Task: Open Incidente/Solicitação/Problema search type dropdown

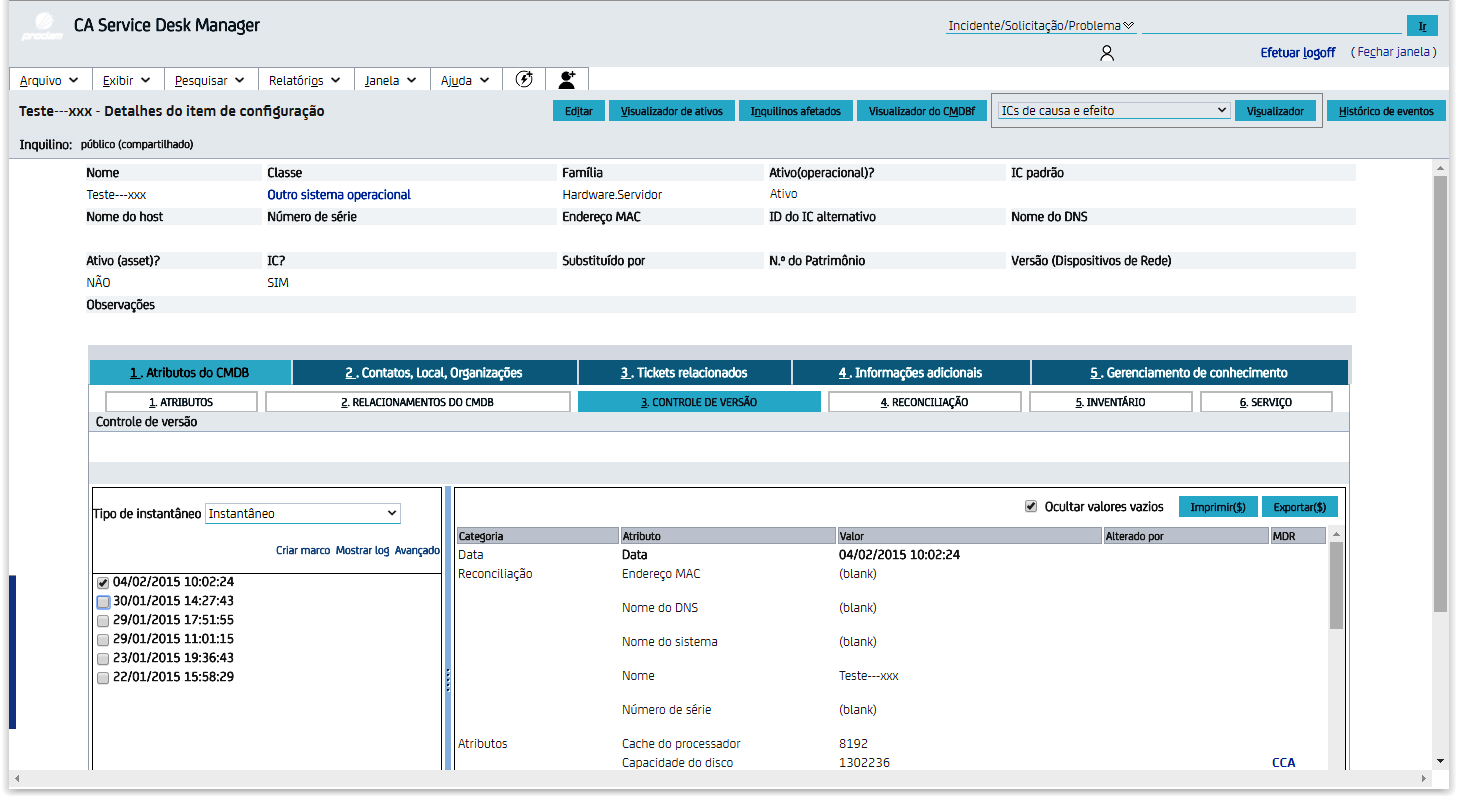Action: pos(1040,26)
